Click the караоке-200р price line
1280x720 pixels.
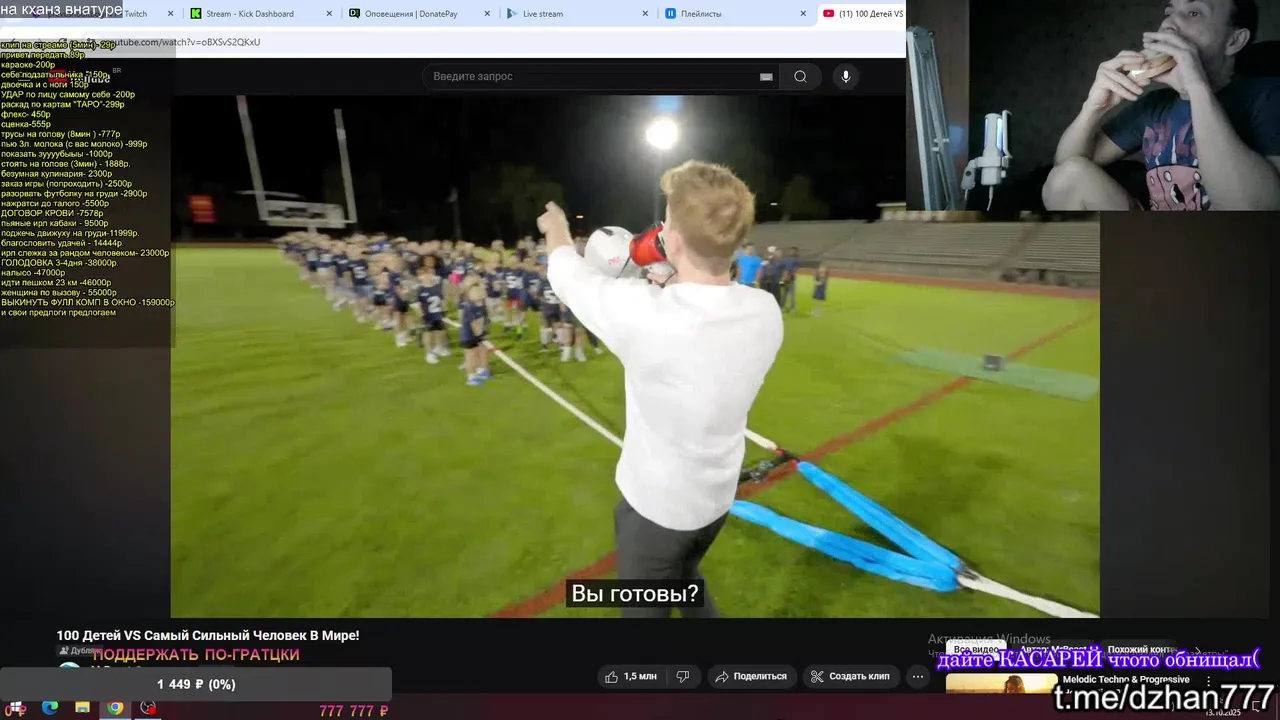pyautogui.click(x=28, y=65)
